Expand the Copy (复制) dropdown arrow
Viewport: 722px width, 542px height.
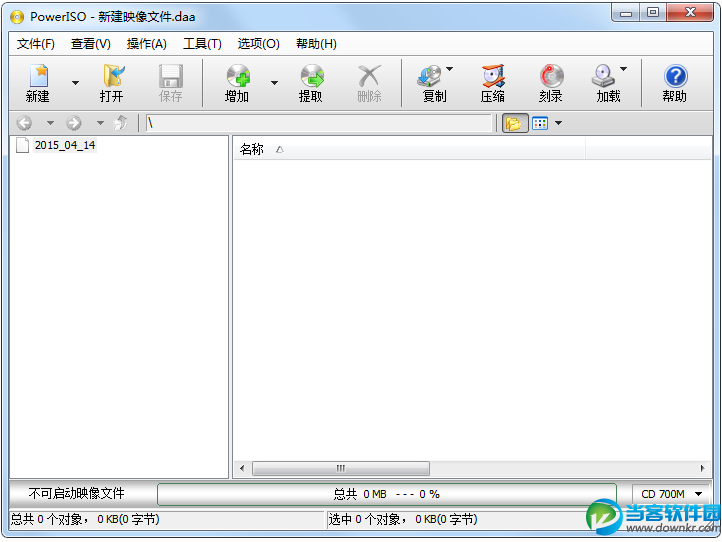(449, 69)
